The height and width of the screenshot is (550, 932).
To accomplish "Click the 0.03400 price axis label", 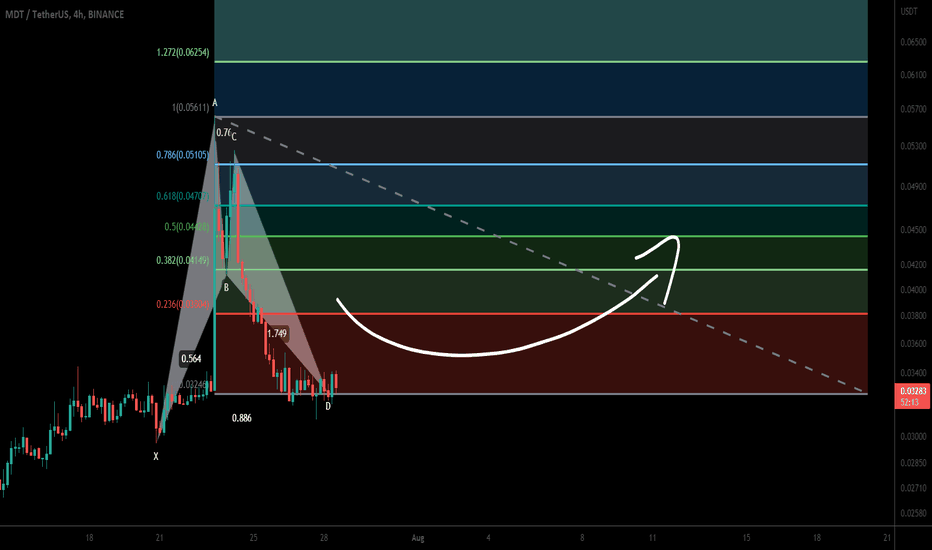I will coord(913,373).
